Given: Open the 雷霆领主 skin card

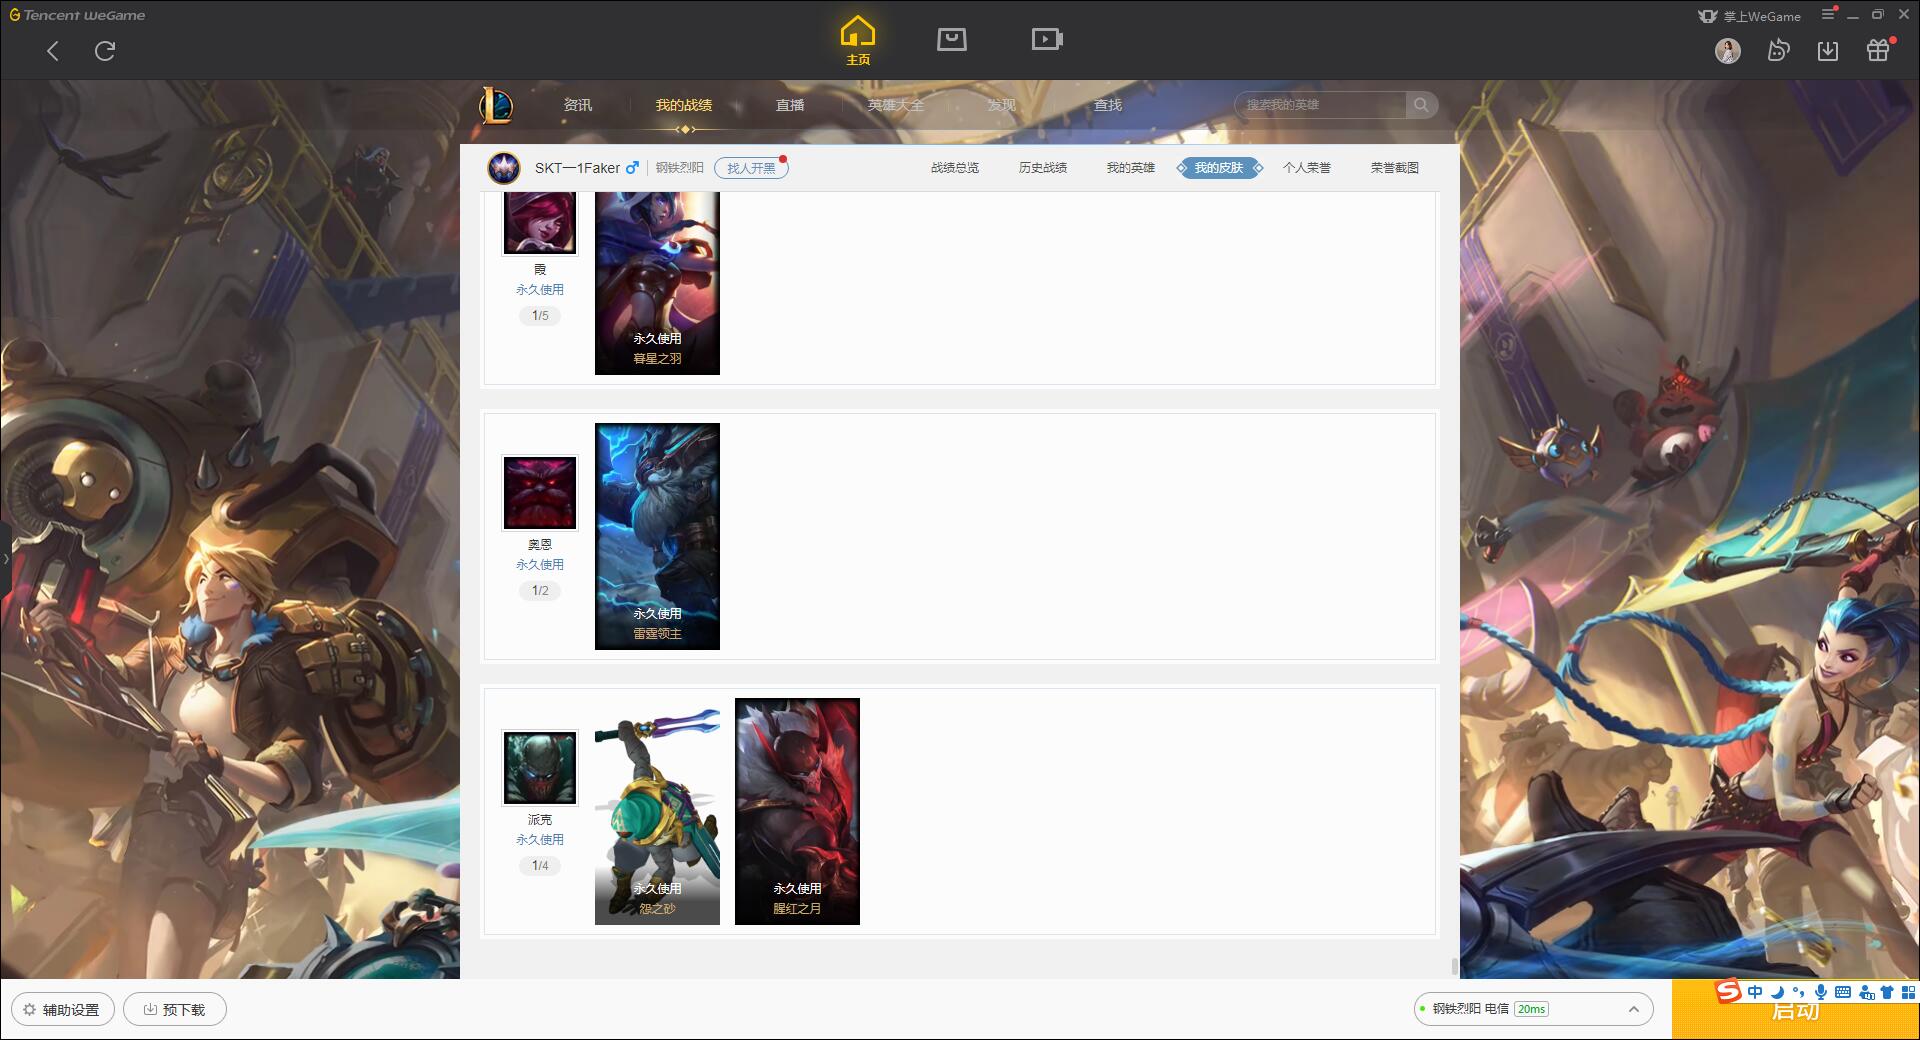Looking at the screenshot, I should [x=657, y=536].
